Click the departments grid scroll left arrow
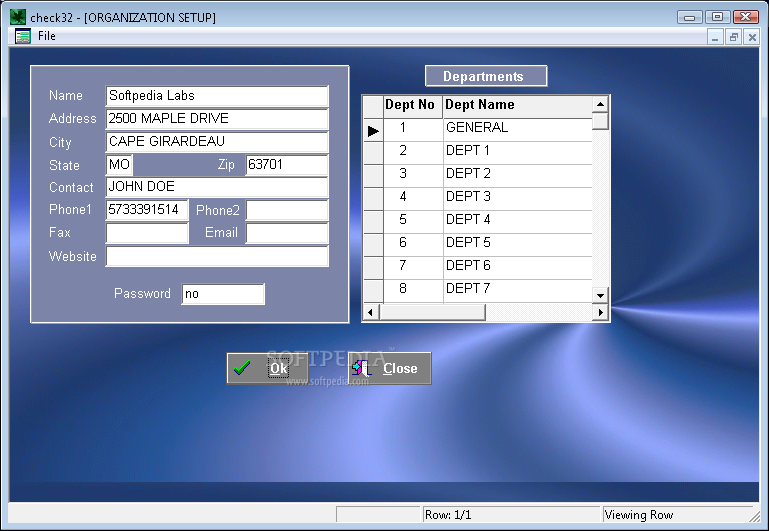The image size is (769, 531). [x=371, y=312]
